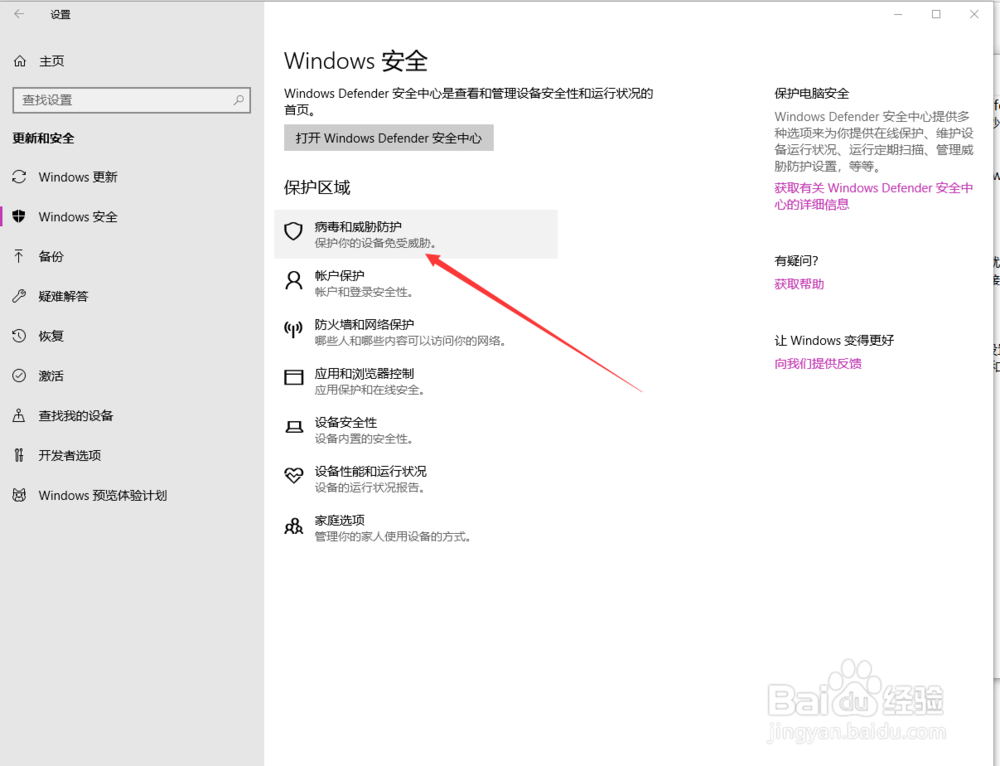
Task: Click the 设备安全性 laptop icon
Action: (x=293, y=427)
